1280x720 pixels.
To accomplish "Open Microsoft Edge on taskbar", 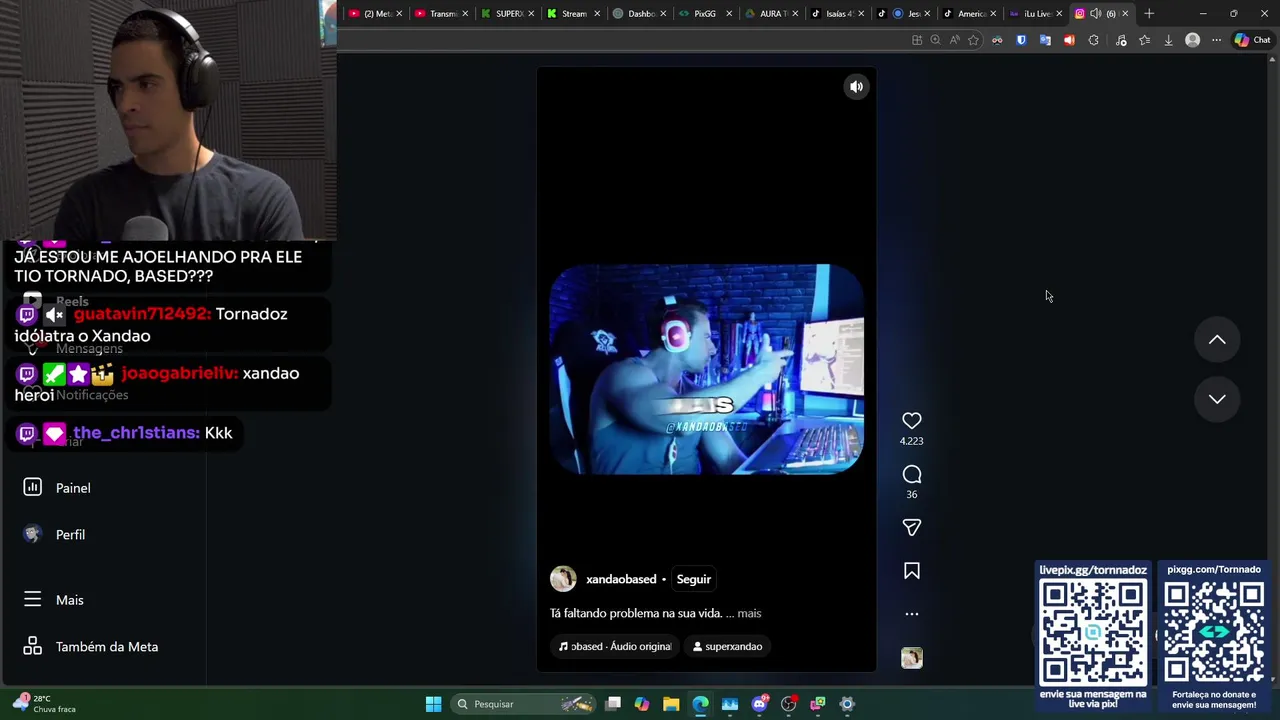I will pyautogui.click(x=700, y=704).
